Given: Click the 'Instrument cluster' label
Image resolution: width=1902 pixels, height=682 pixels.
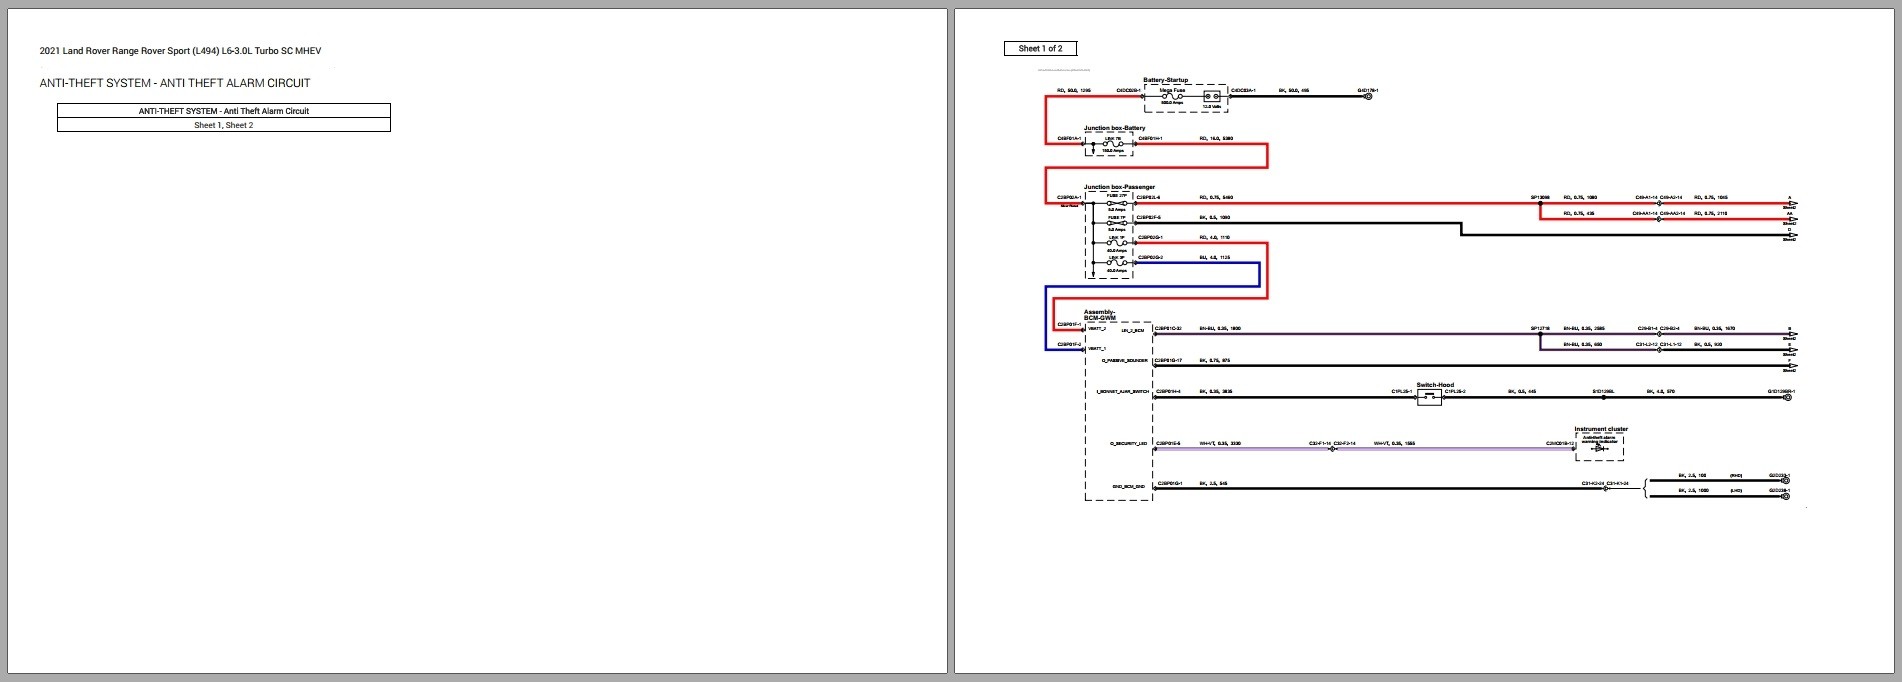Looking at the screenshot, I should coord(1601,429).
